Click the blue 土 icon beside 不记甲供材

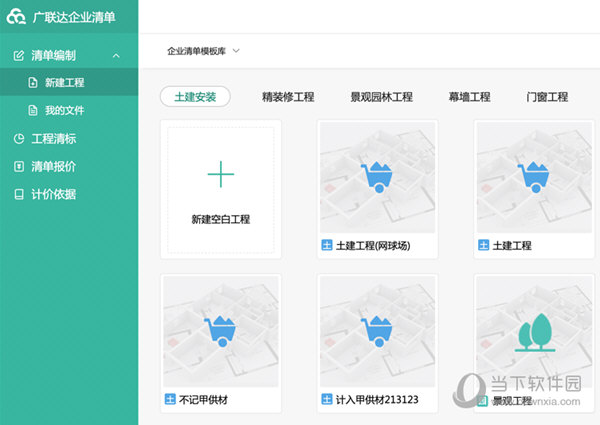170,399
